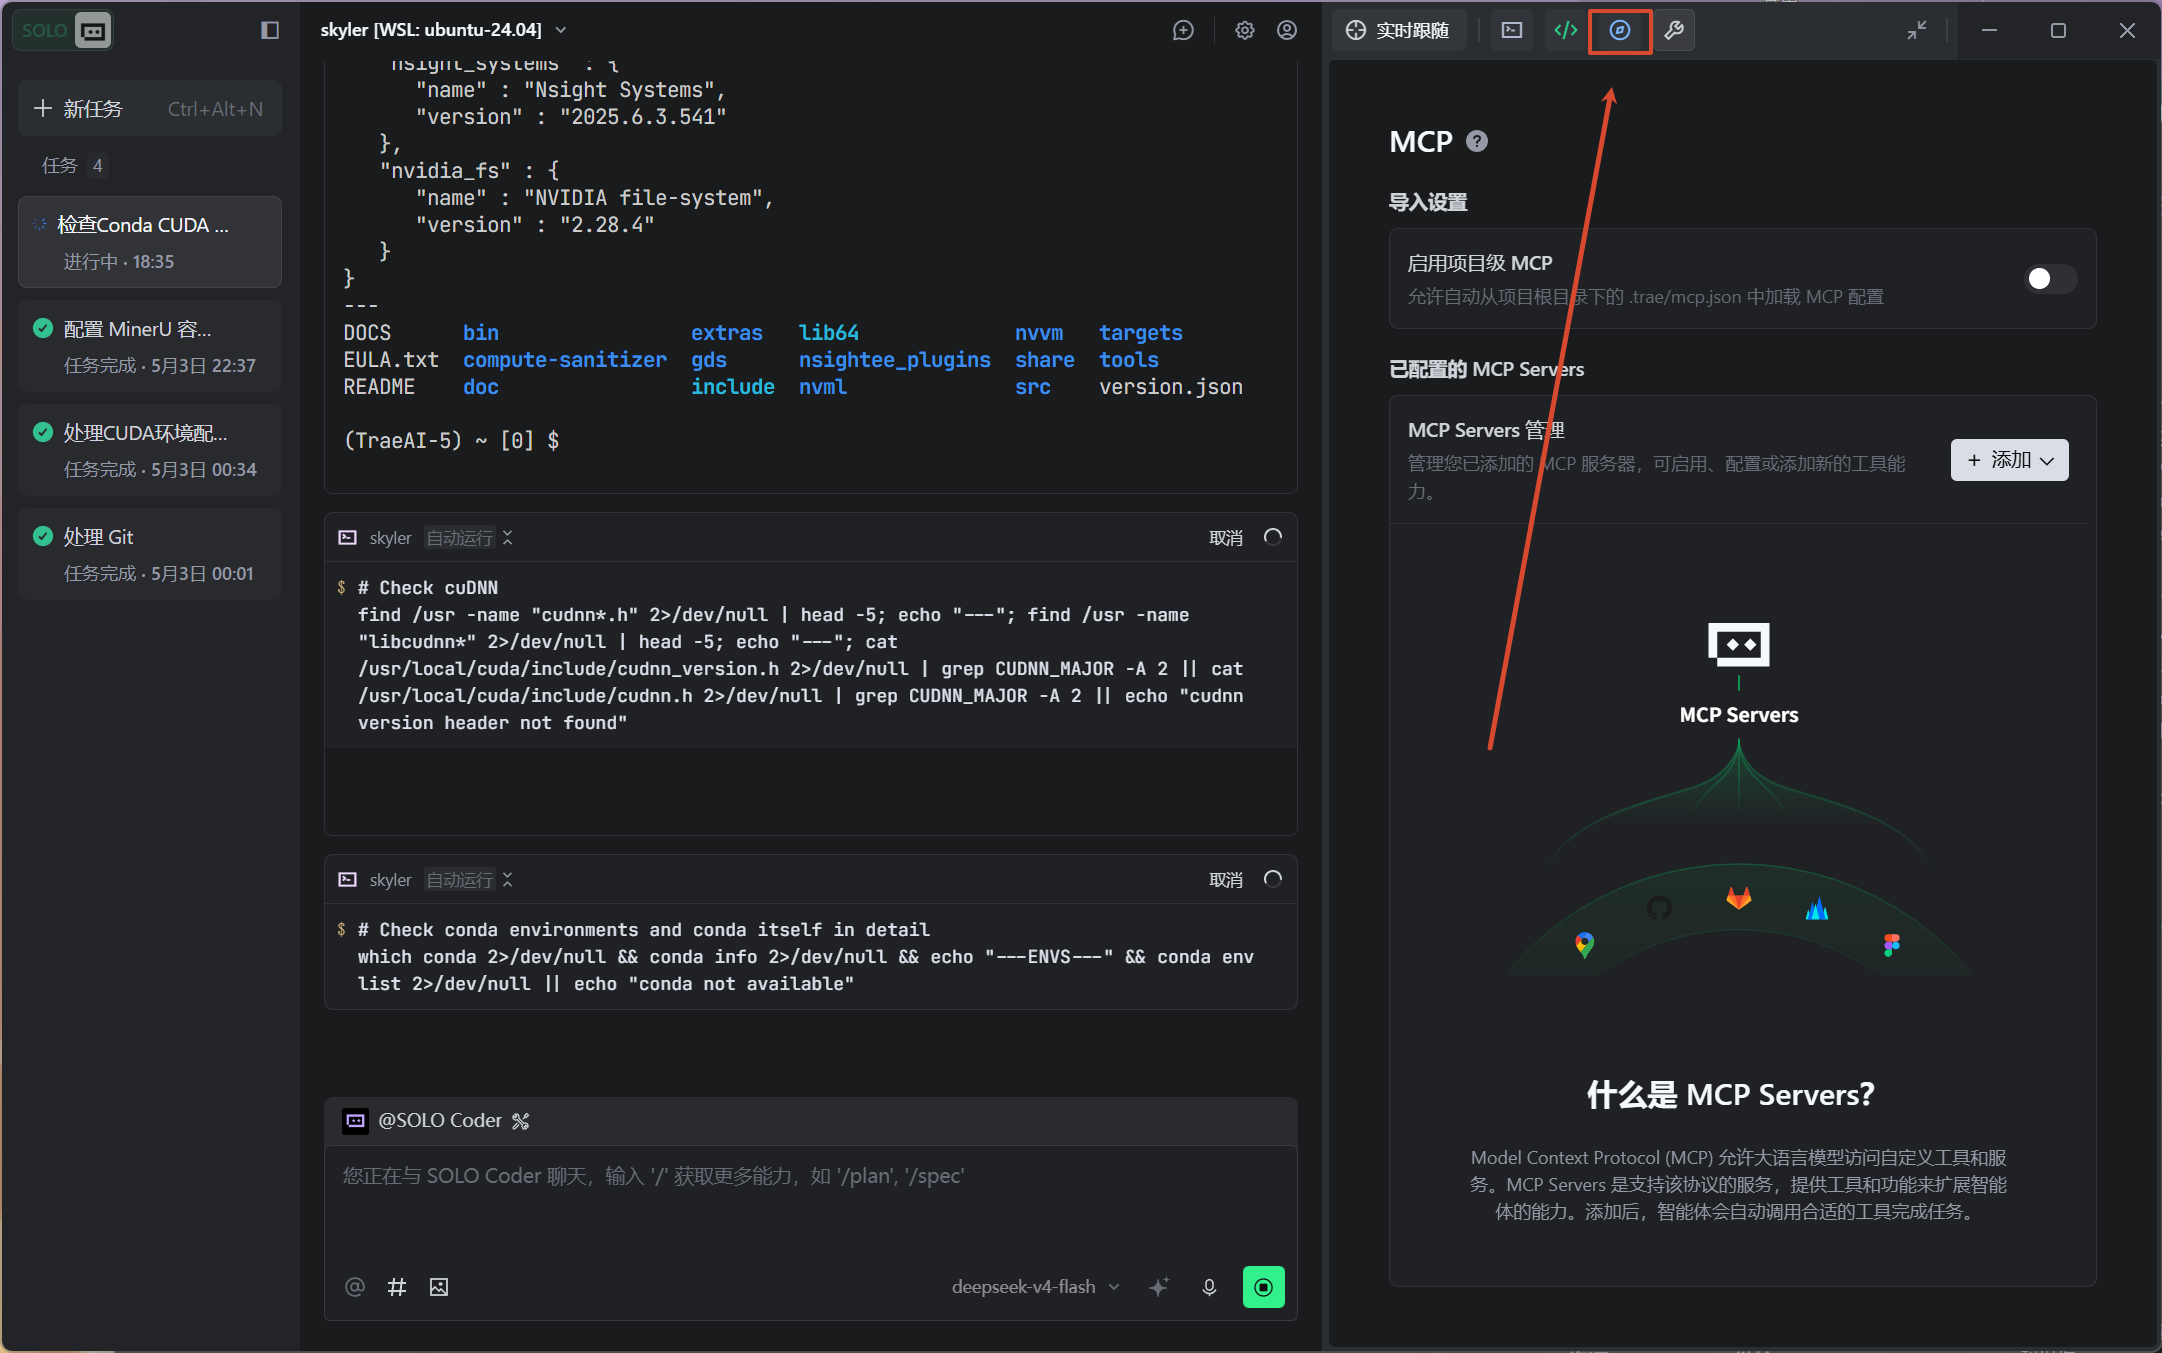Click terminal icon on the cuDNN command card
Viewport: 2162px width, 1353px height.
coord(348,538)
